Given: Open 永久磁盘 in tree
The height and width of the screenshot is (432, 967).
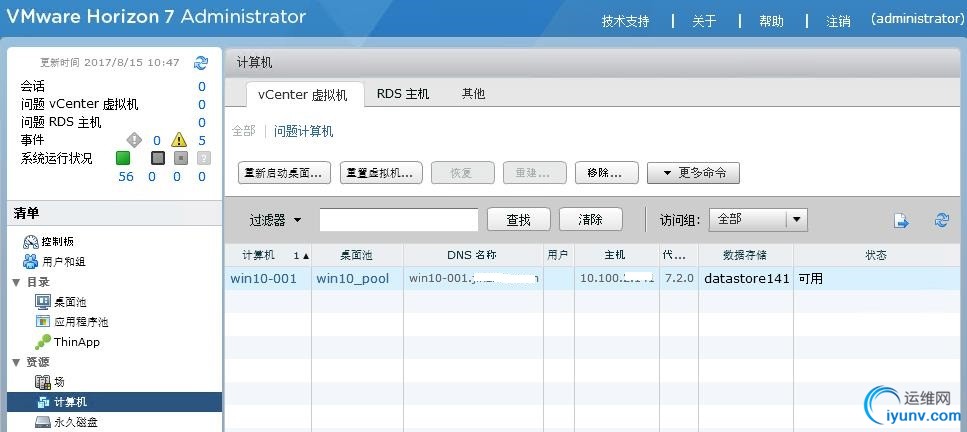Looking at the screenshot, I should [67, 422].
